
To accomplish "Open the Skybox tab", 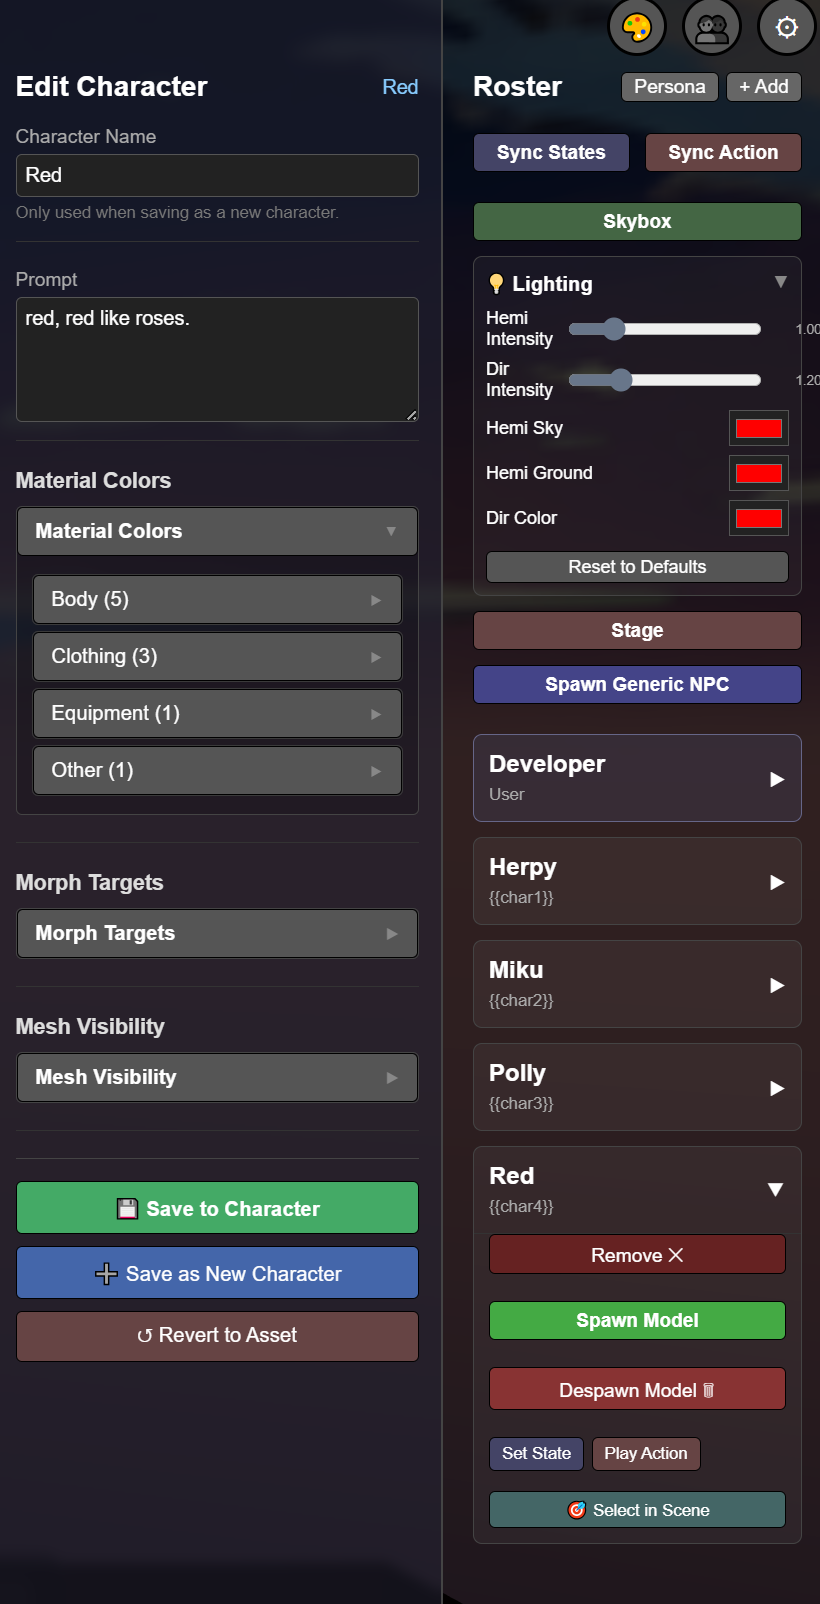I will (637, 221).
